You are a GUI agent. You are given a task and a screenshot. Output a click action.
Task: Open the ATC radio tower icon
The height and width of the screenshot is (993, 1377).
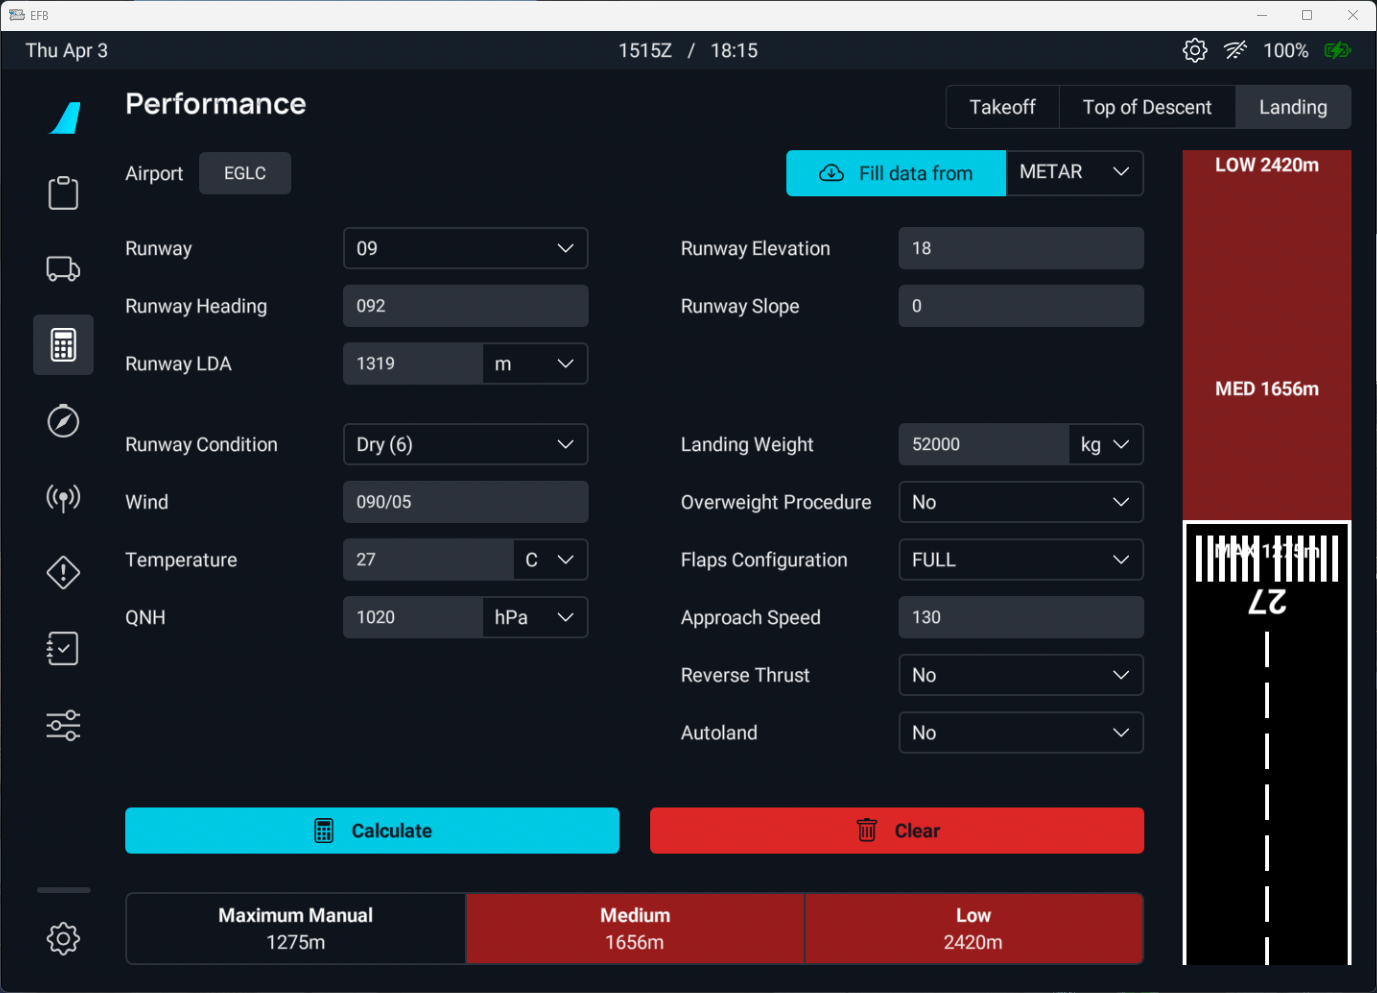pyautogui.click(x=63, y=497)
